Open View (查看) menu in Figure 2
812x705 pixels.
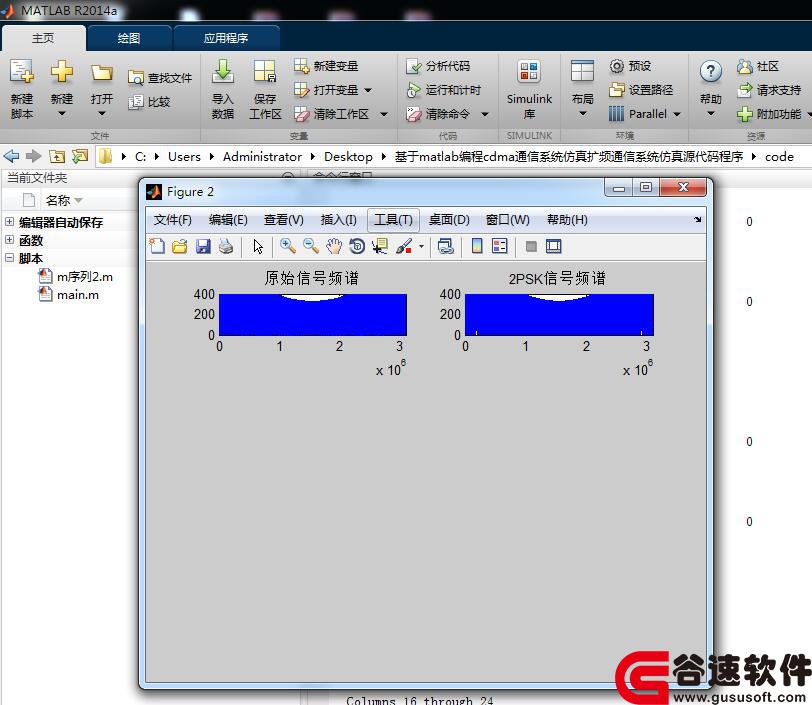pyautogui.click(x=283, y=220)
